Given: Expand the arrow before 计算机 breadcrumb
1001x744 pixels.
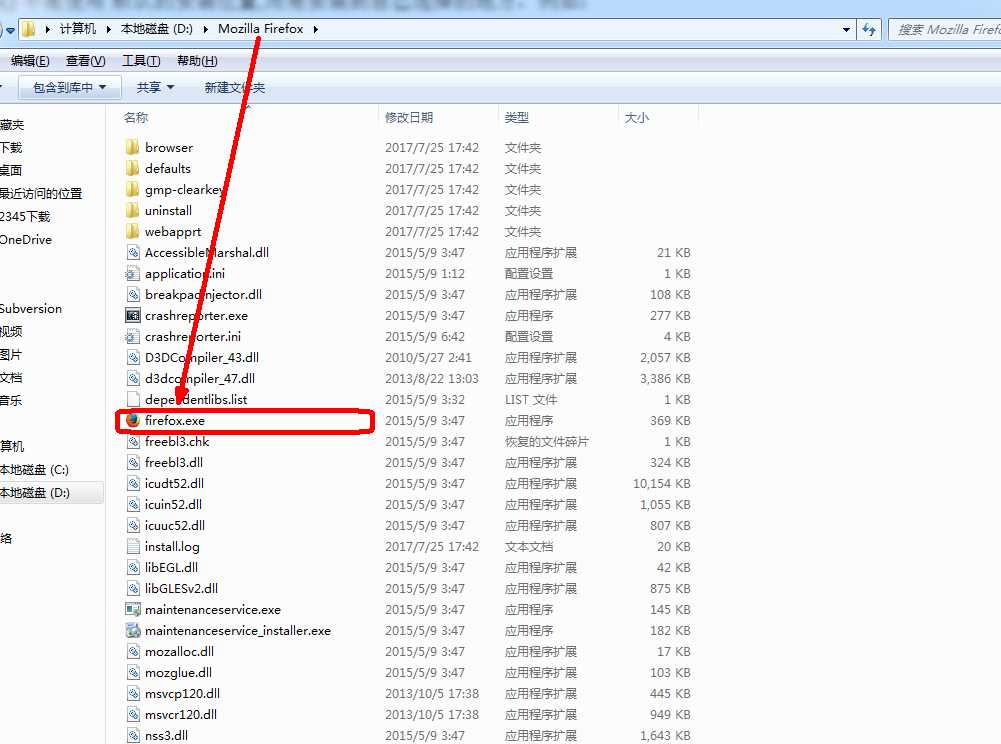Looking at the screenshot, I should (x=47, y=29).
